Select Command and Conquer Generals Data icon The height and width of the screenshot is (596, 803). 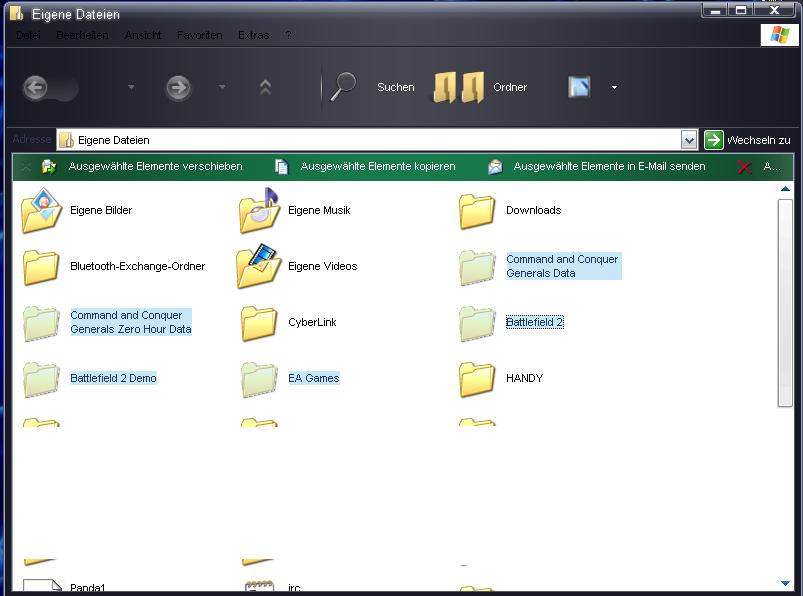coord(477,267)
